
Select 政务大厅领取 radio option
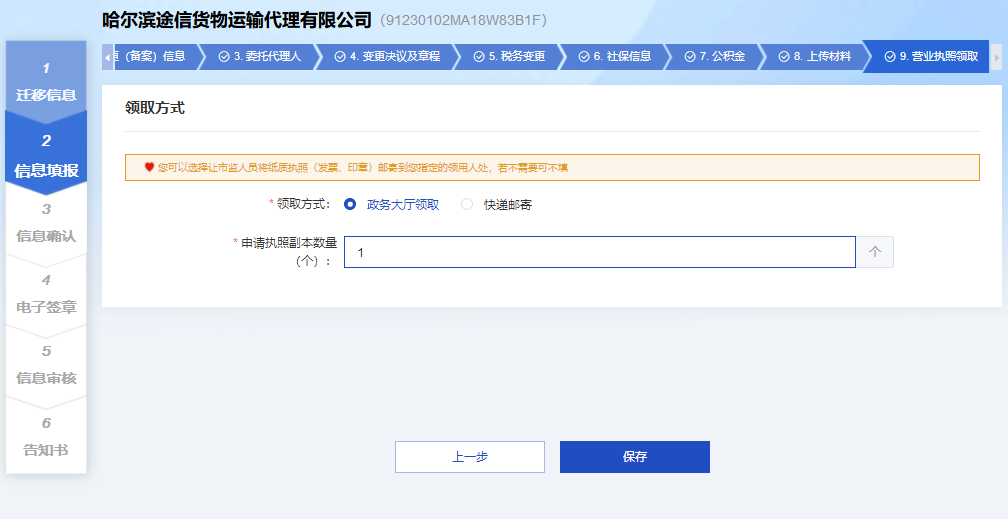coord(350,204)
